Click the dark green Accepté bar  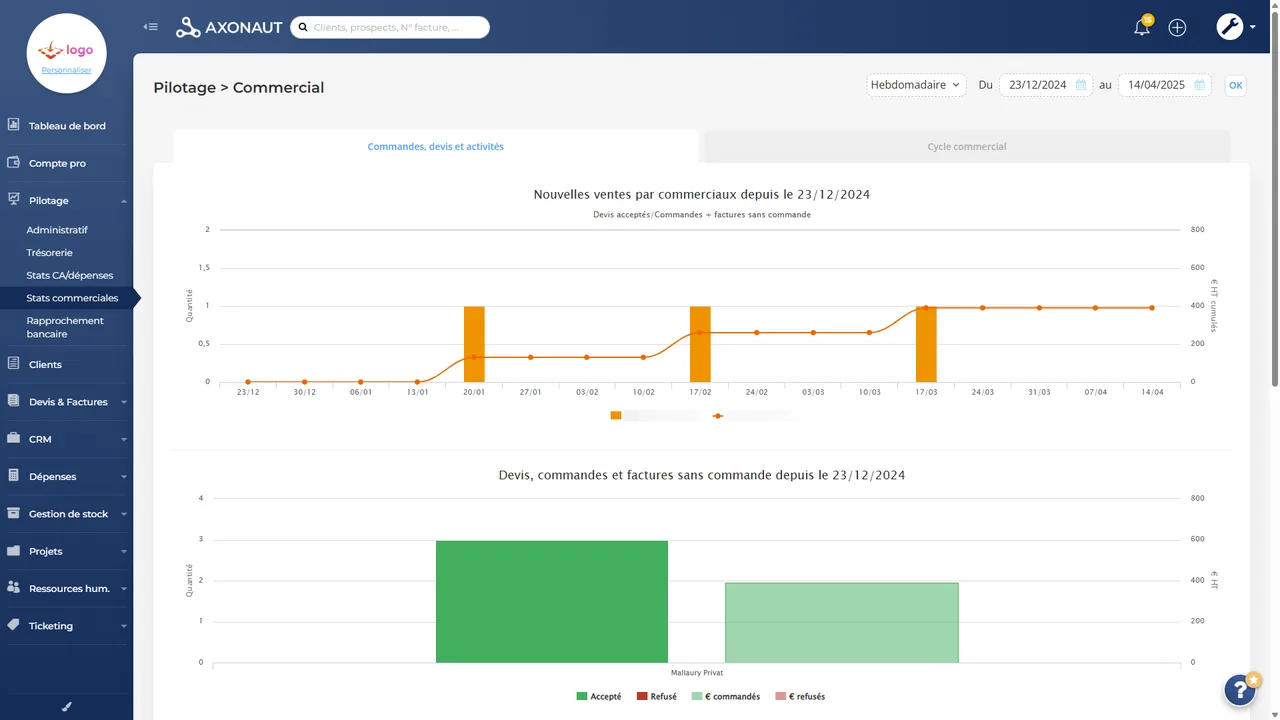(x=552, y=601)
